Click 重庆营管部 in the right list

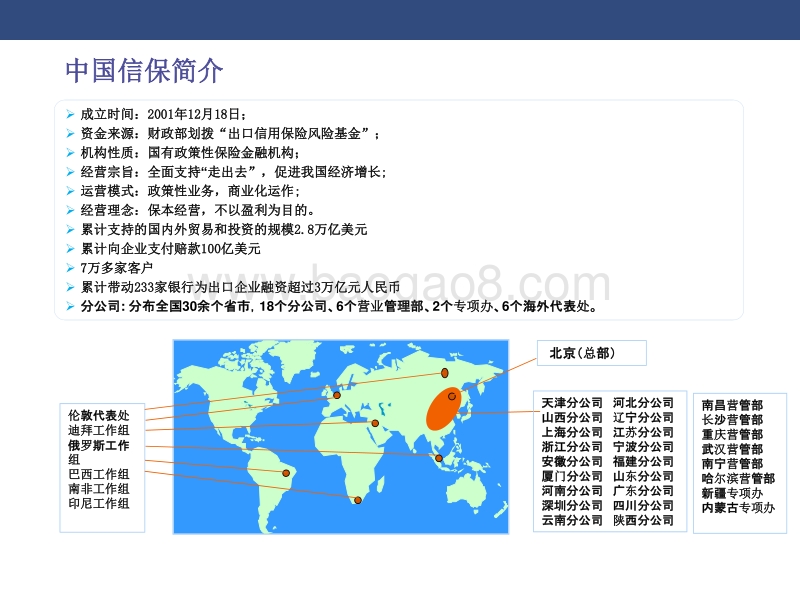732,435
